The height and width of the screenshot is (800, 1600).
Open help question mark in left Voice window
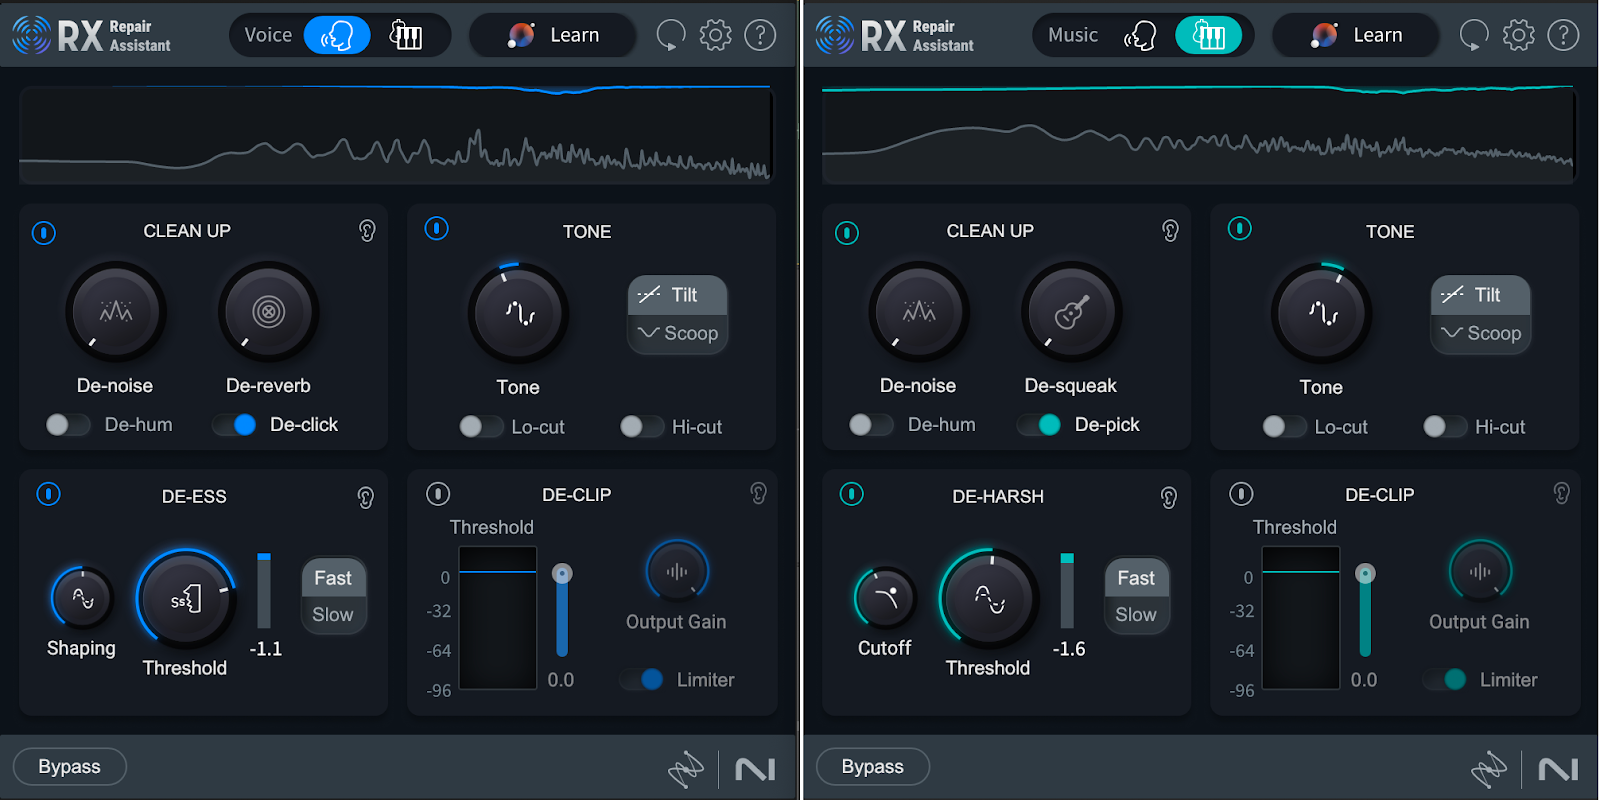pos(760,35)
